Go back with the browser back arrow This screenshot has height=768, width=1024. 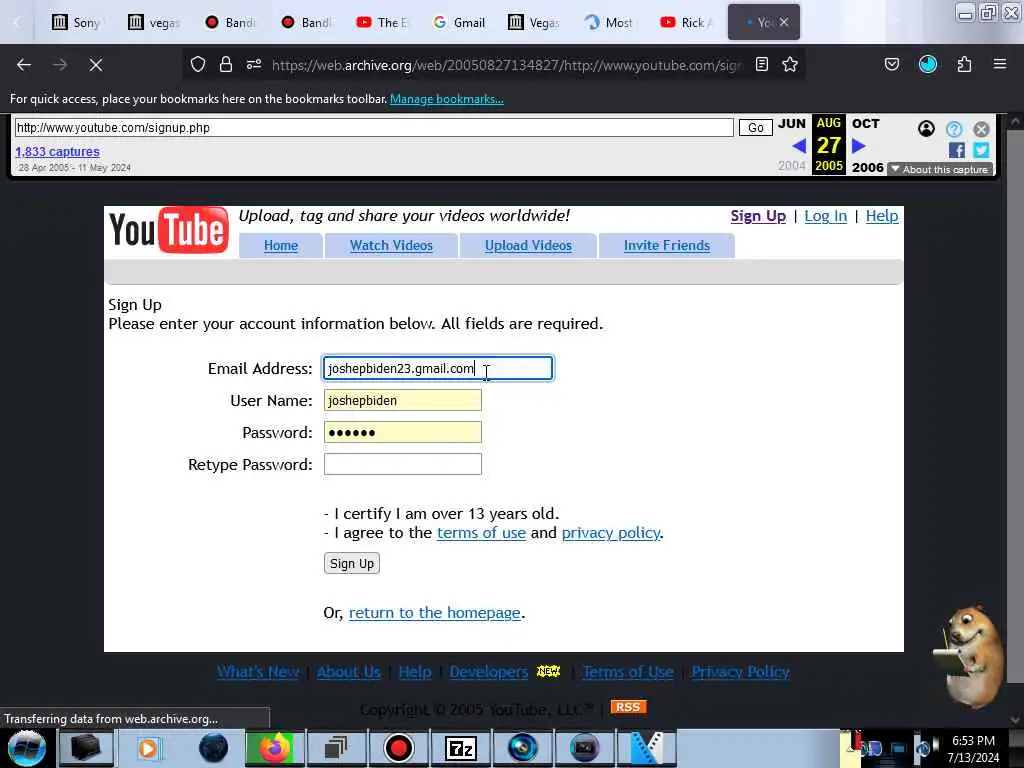click(24, 65)
